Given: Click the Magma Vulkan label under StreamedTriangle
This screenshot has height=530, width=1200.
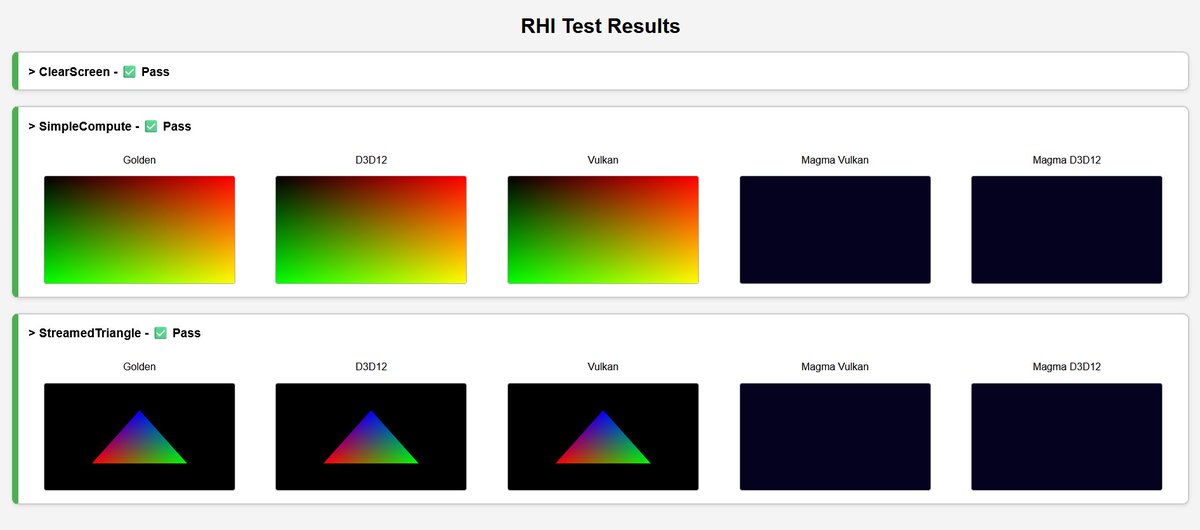Looking at the screenshot, I should tap(835, 367).
